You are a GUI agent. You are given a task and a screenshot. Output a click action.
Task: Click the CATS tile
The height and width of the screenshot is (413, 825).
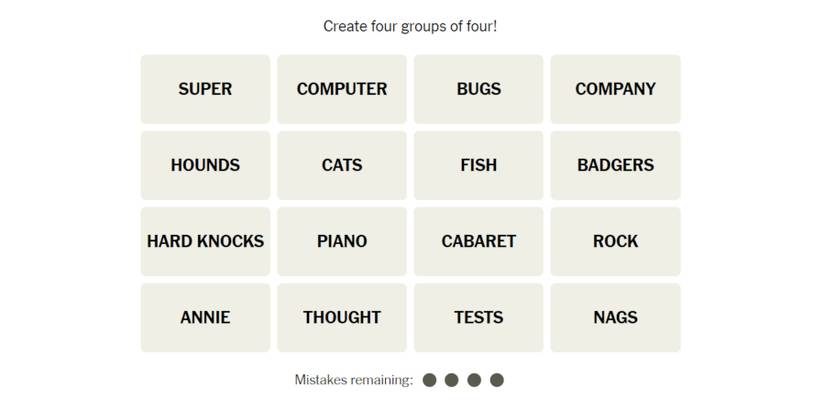342,165
